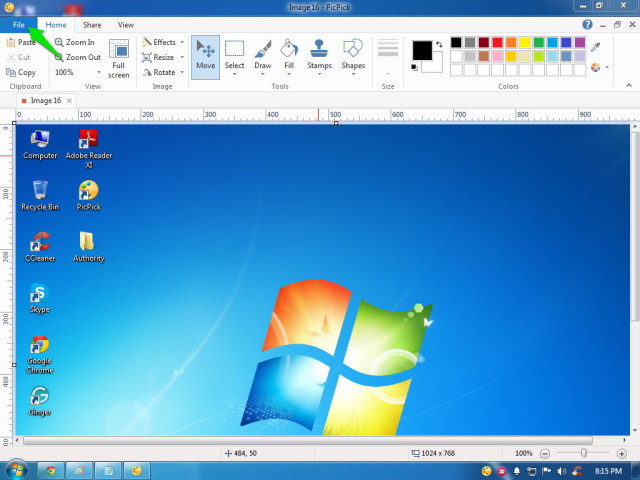
Task: Open the line Size selector
Action: 388,57
